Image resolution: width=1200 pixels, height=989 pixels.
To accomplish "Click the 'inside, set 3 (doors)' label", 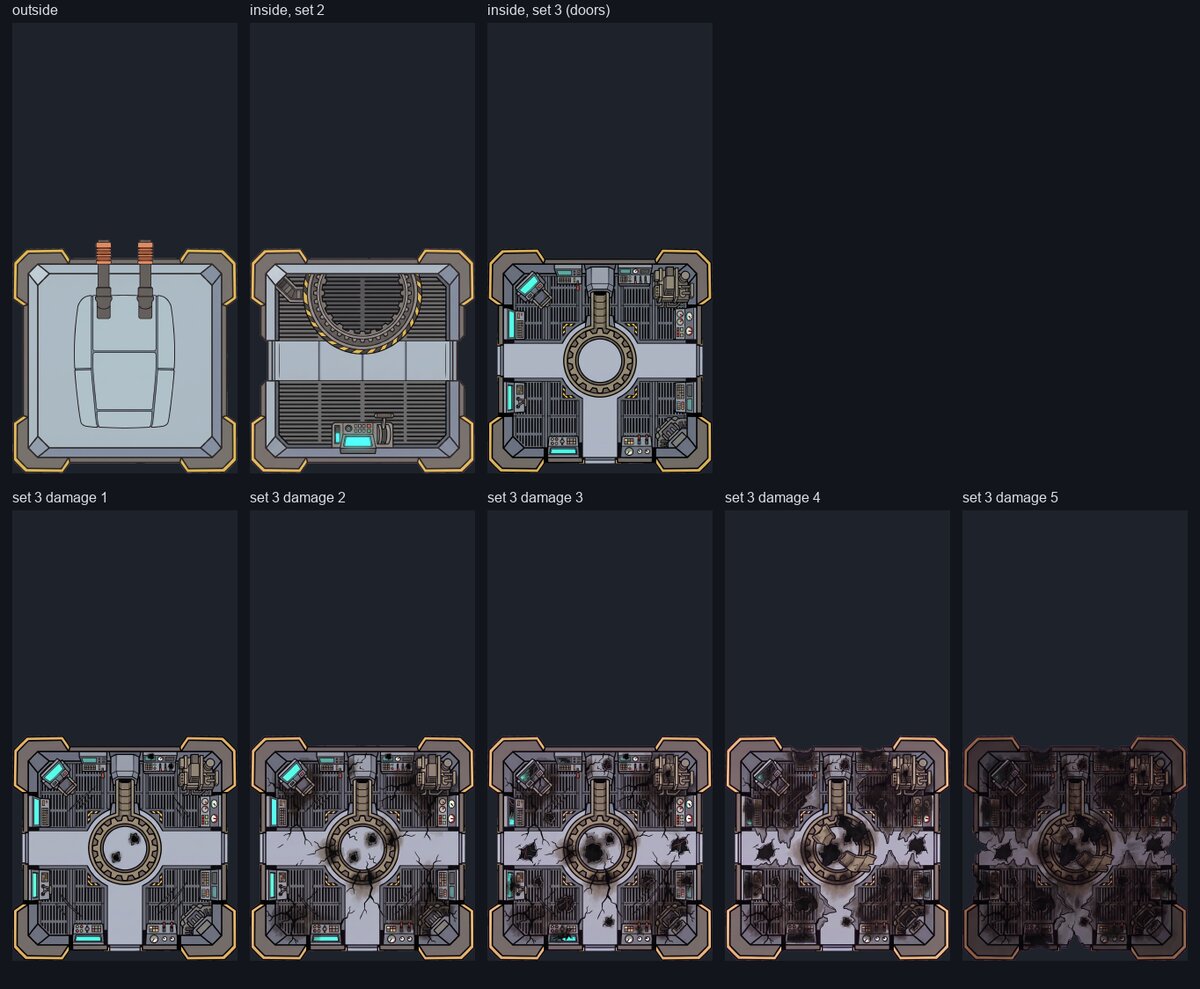I will (x=548, y=10).
